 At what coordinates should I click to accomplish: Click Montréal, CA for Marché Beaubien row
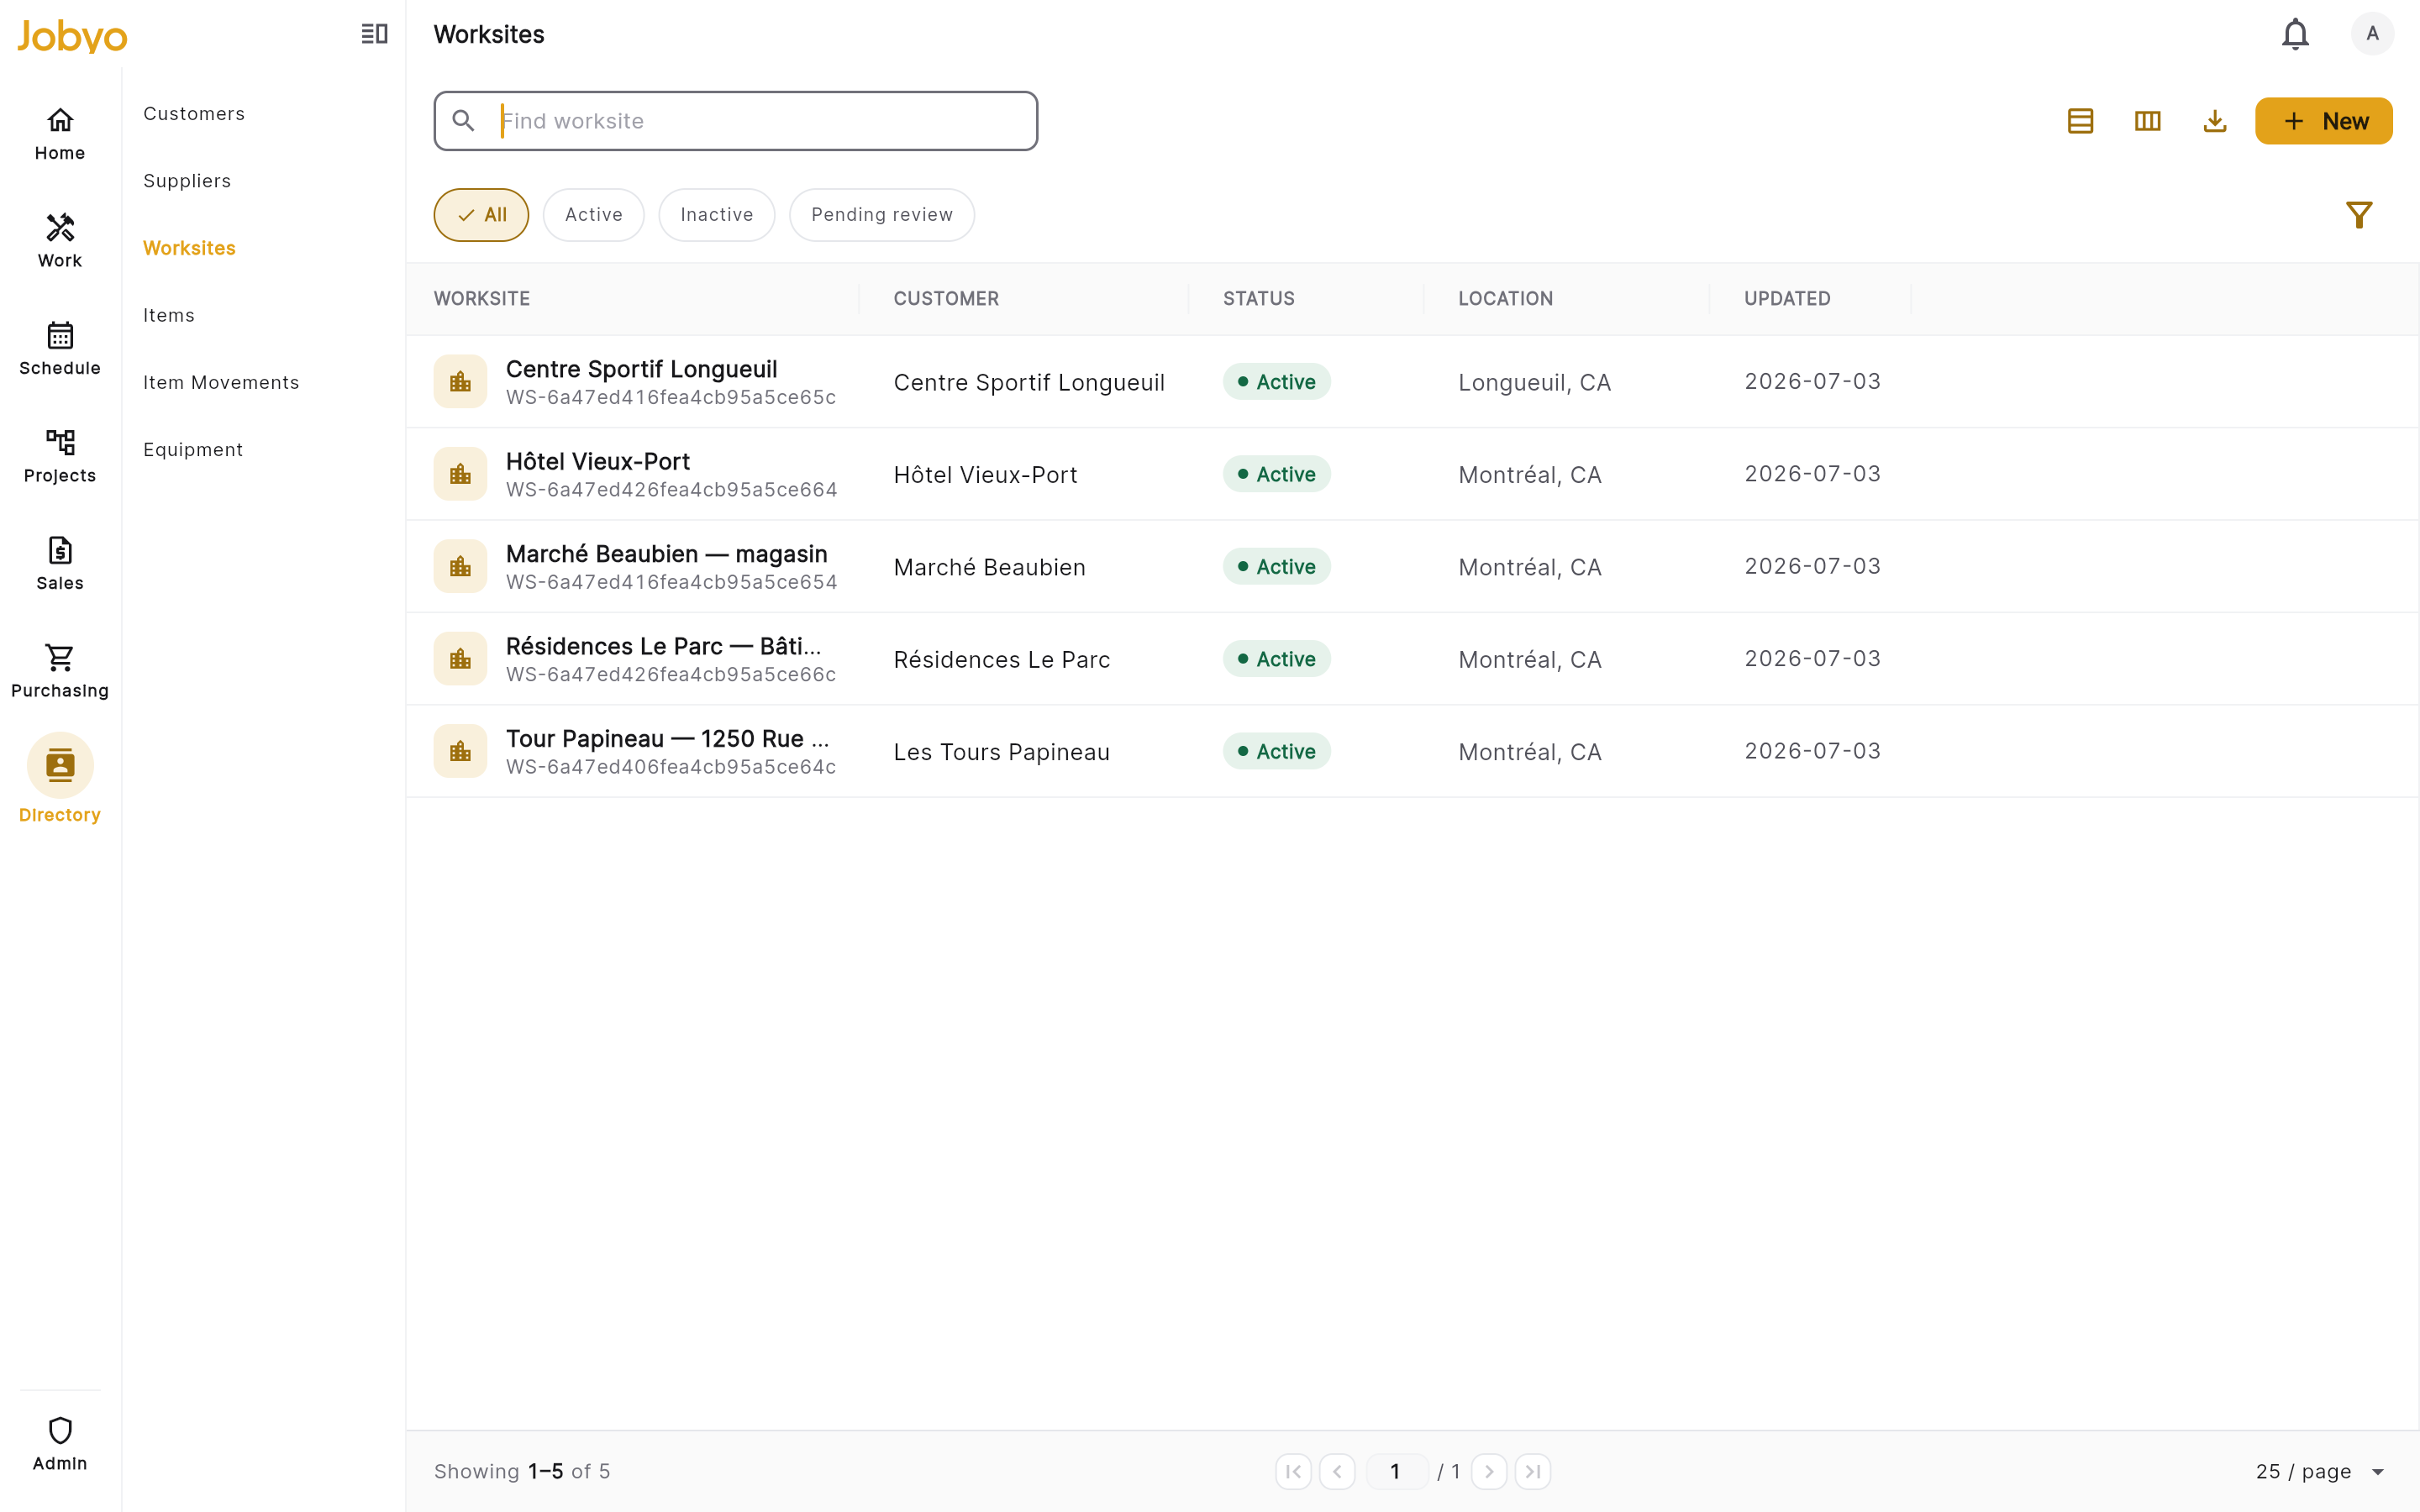(1530, 567)
